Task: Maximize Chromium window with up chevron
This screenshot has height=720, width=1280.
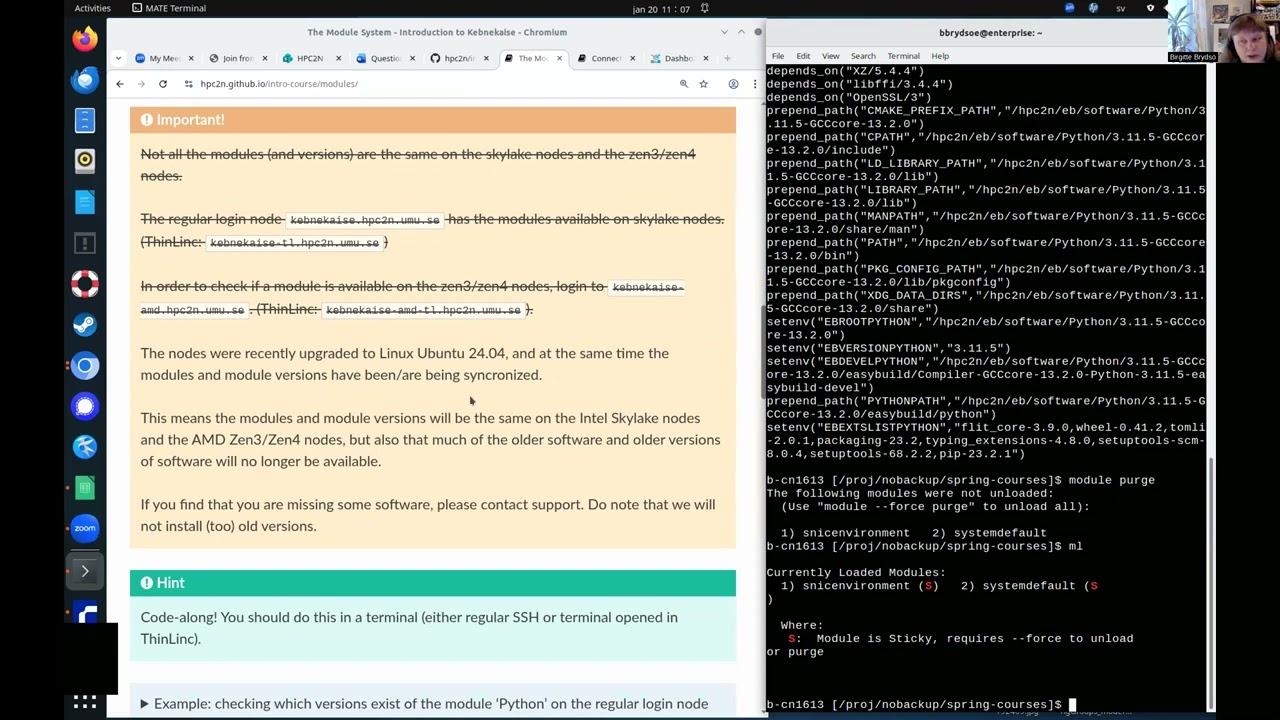Action: point(741,32)
